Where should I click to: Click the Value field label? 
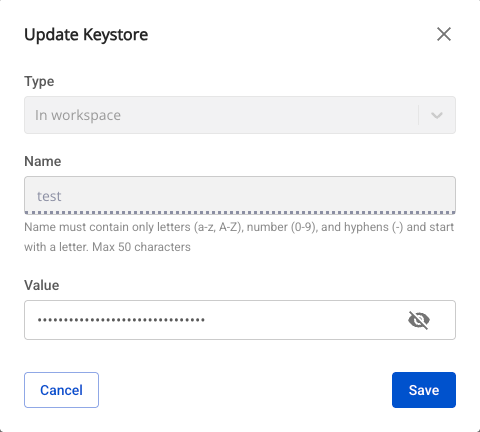[x=42, y=285]
